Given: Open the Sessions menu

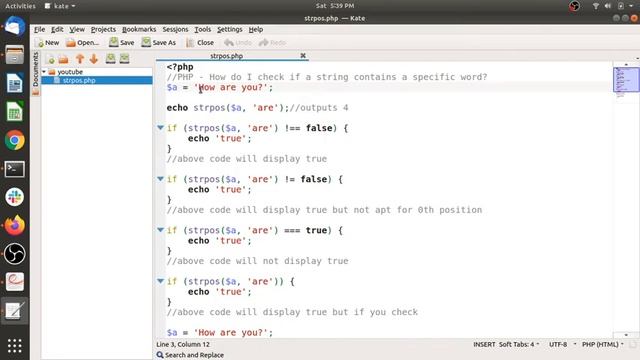Looking at the screenshot, I should coord(176,29).
